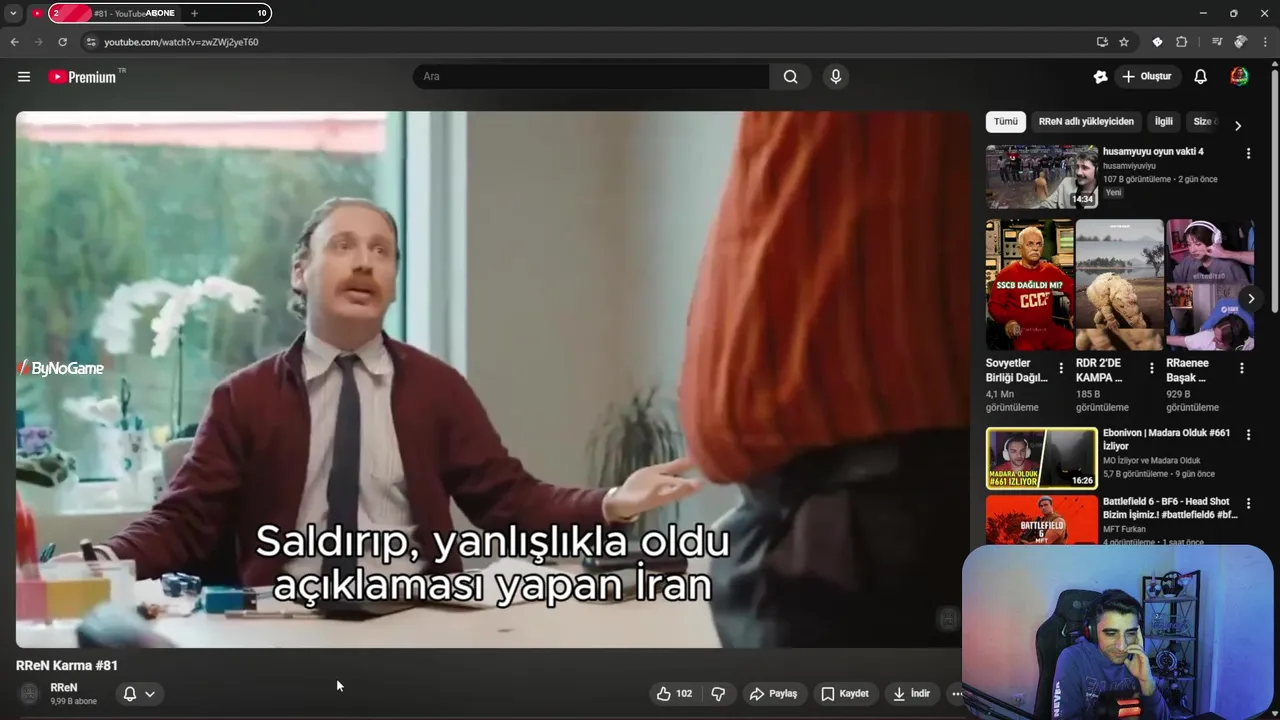The width and height of the screenshot is (1280, 720).
Task: Select the partially visible Size chip
Action: (x=1203, y=122)
